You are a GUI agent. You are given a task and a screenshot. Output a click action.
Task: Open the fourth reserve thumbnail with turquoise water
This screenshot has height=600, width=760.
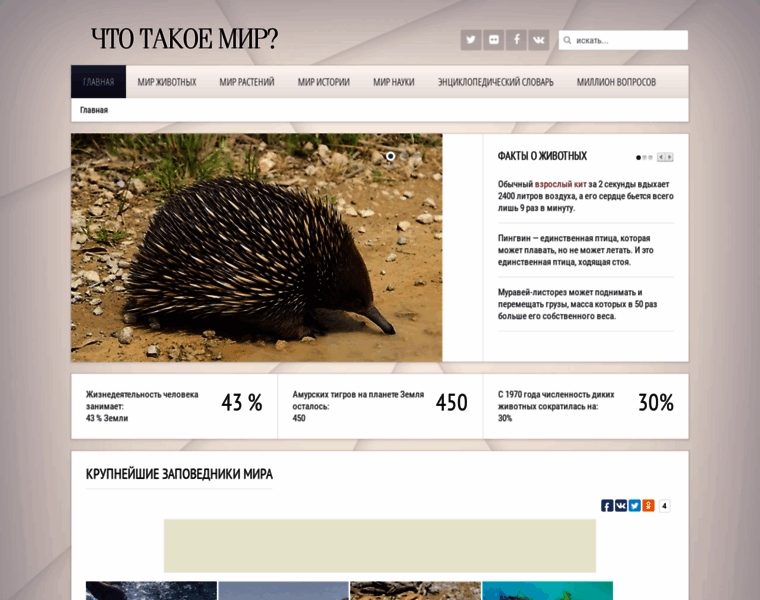point(547,591)
